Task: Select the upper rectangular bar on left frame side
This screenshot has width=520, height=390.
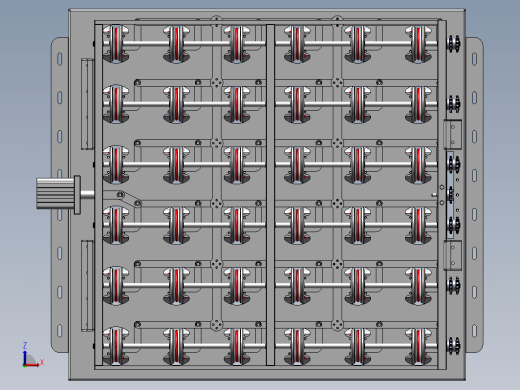Action: tap(88, 104)
